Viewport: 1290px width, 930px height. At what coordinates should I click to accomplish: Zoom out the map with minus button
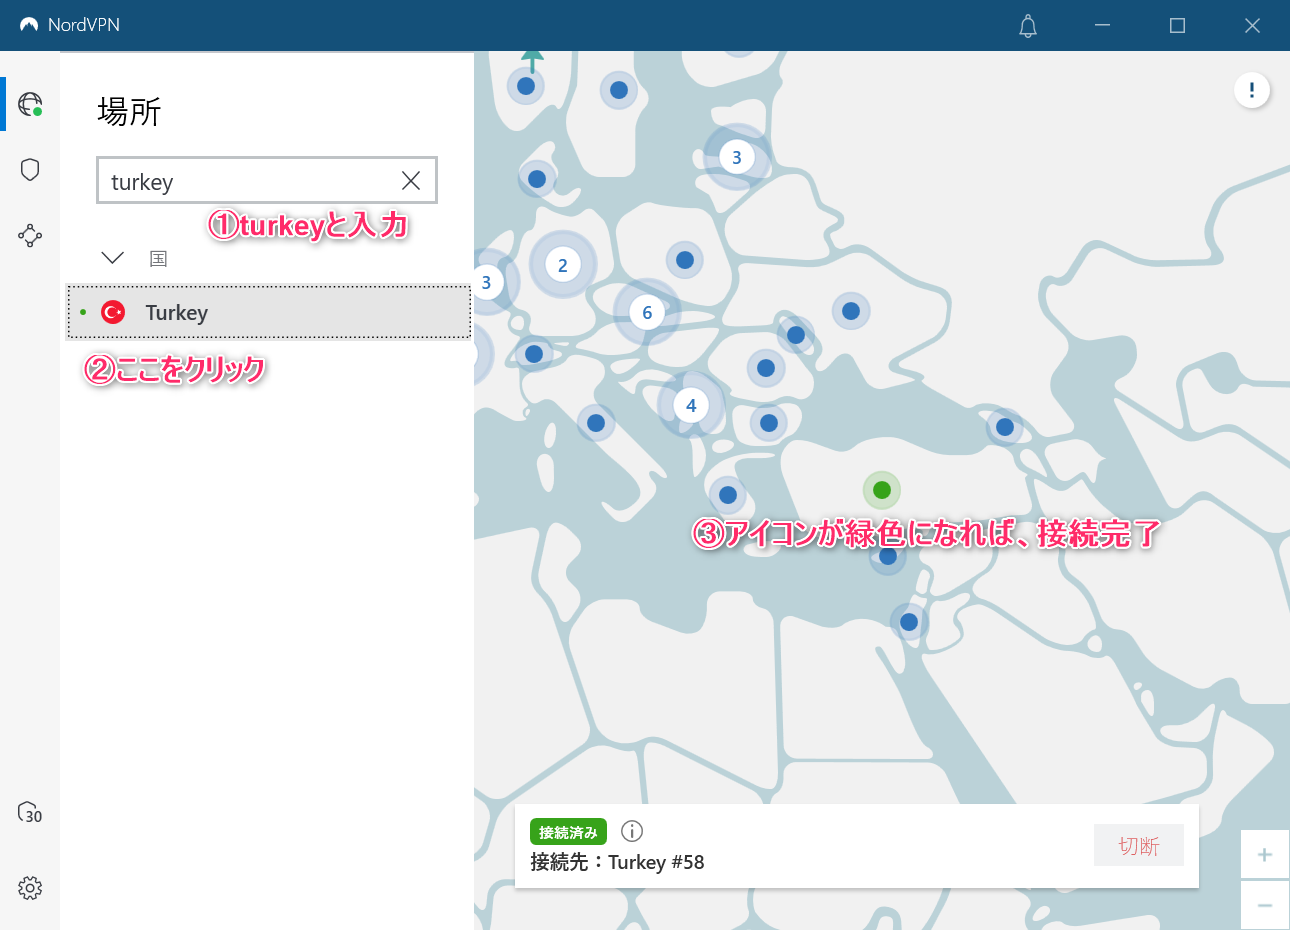[x=1265, y=906]
